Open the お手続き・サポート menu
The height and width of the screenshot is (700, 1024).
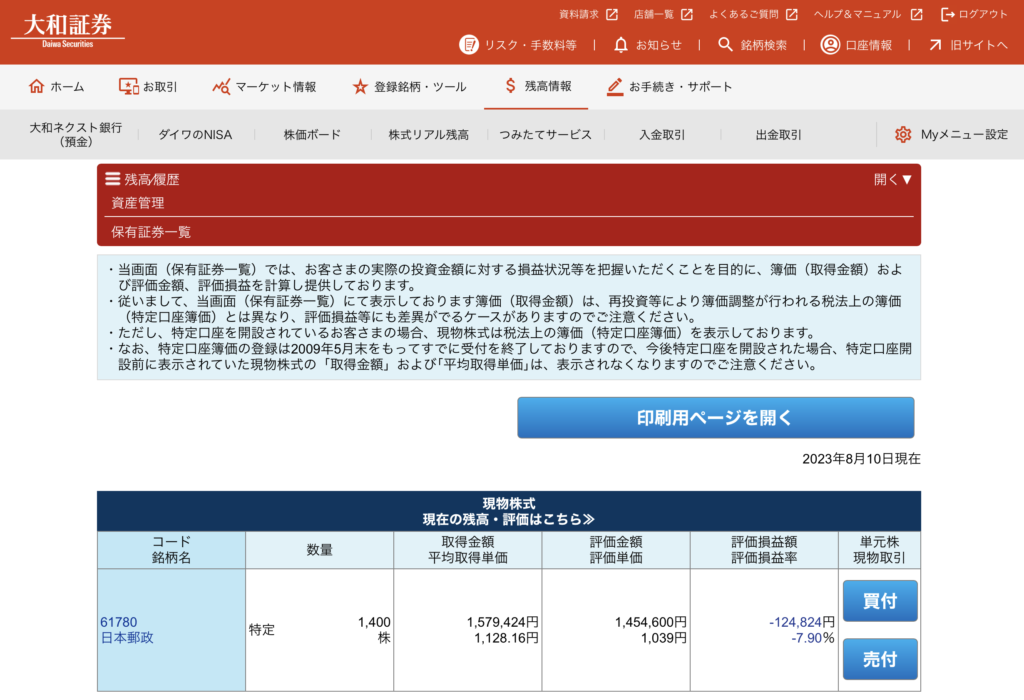pos(669,86)
